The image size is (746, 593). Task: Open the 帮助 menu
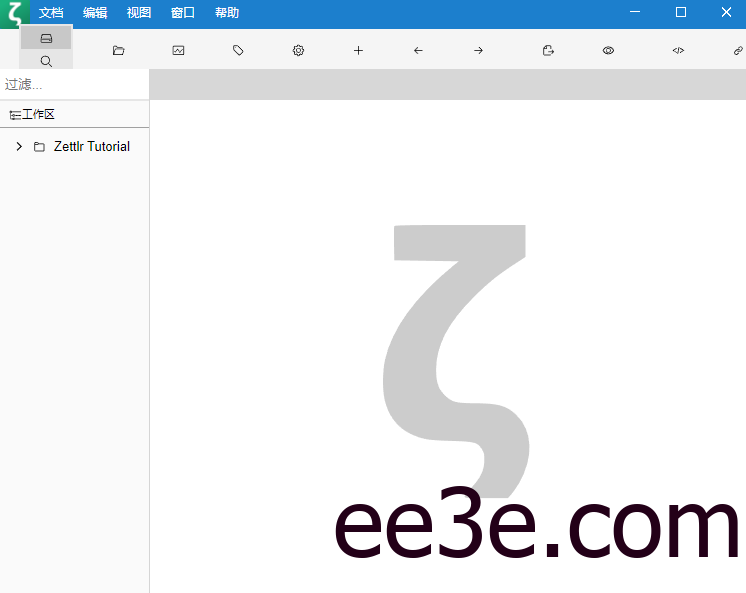(x=227, y=13)
